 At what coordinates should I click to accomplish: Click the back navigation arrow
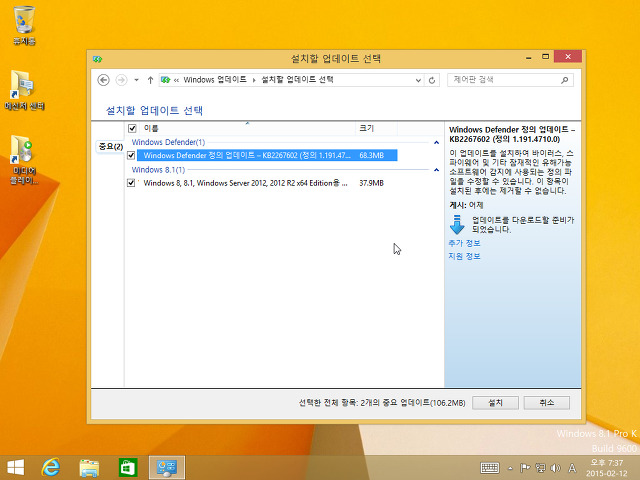tap(104, 80)
